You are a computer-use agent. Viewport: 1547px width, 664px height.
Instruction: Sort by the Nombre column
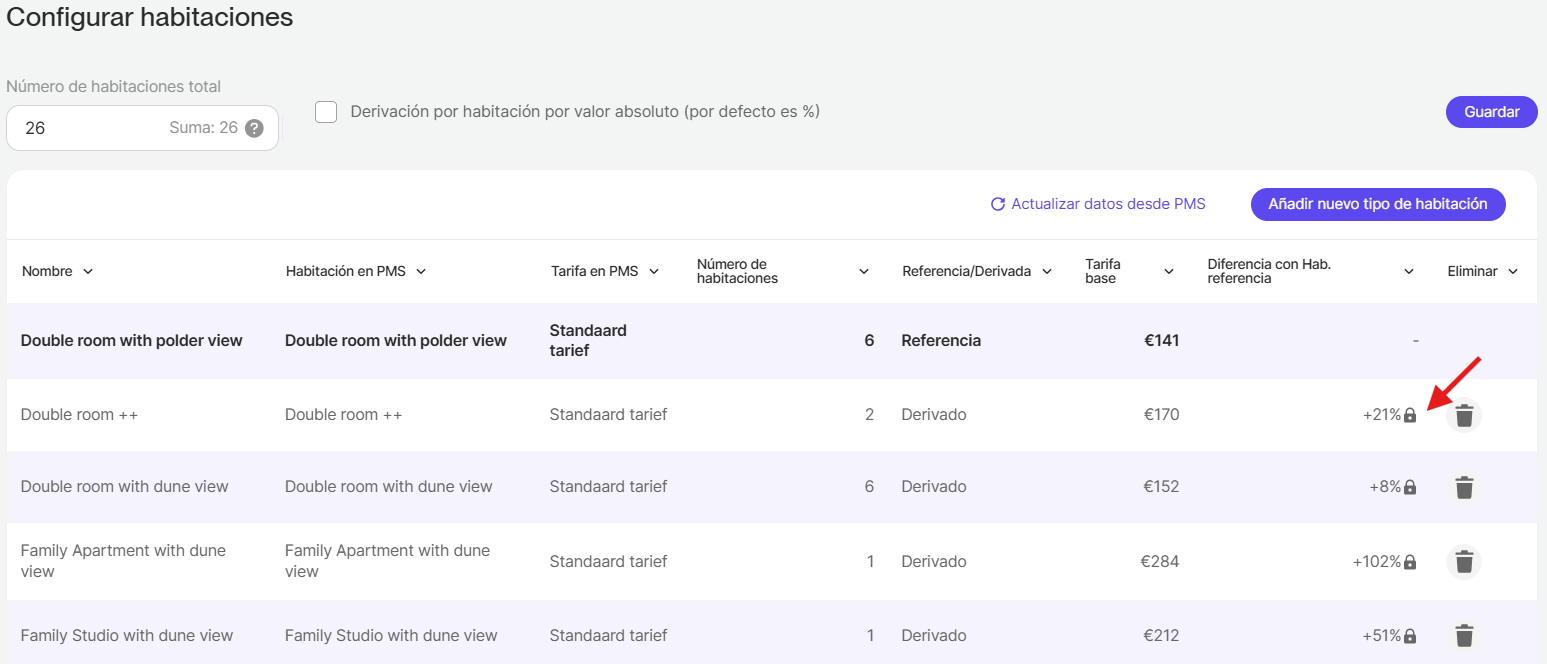coord(57,271)
